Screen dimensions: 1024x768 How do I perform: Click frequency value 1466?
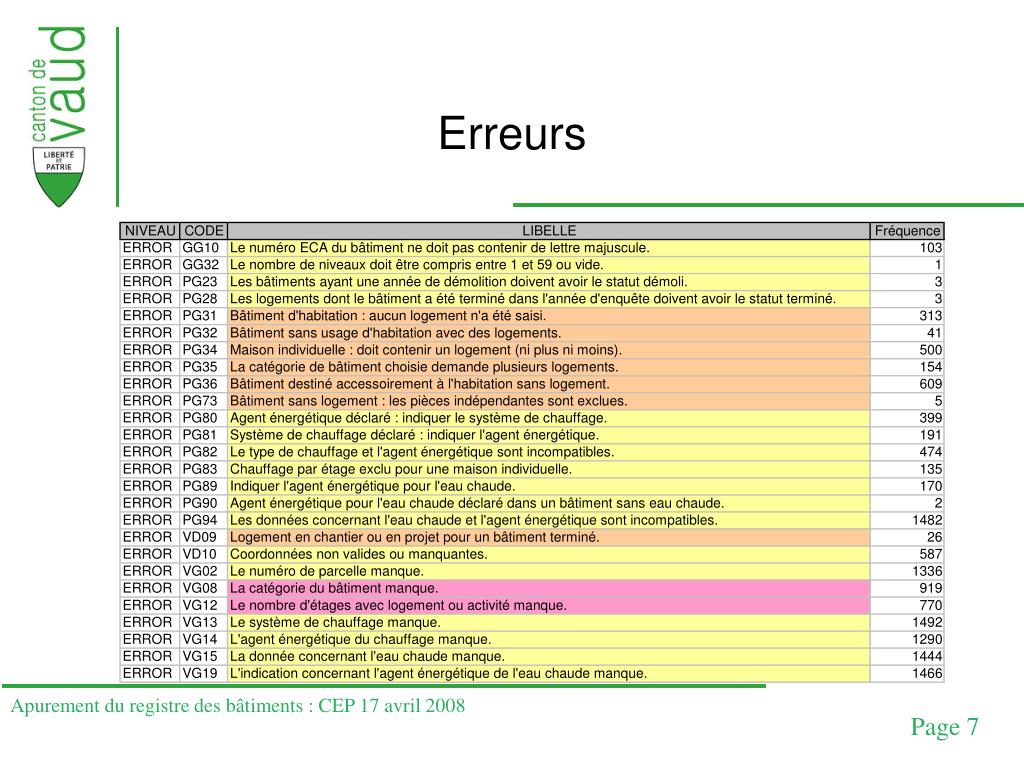coord(927,673)
